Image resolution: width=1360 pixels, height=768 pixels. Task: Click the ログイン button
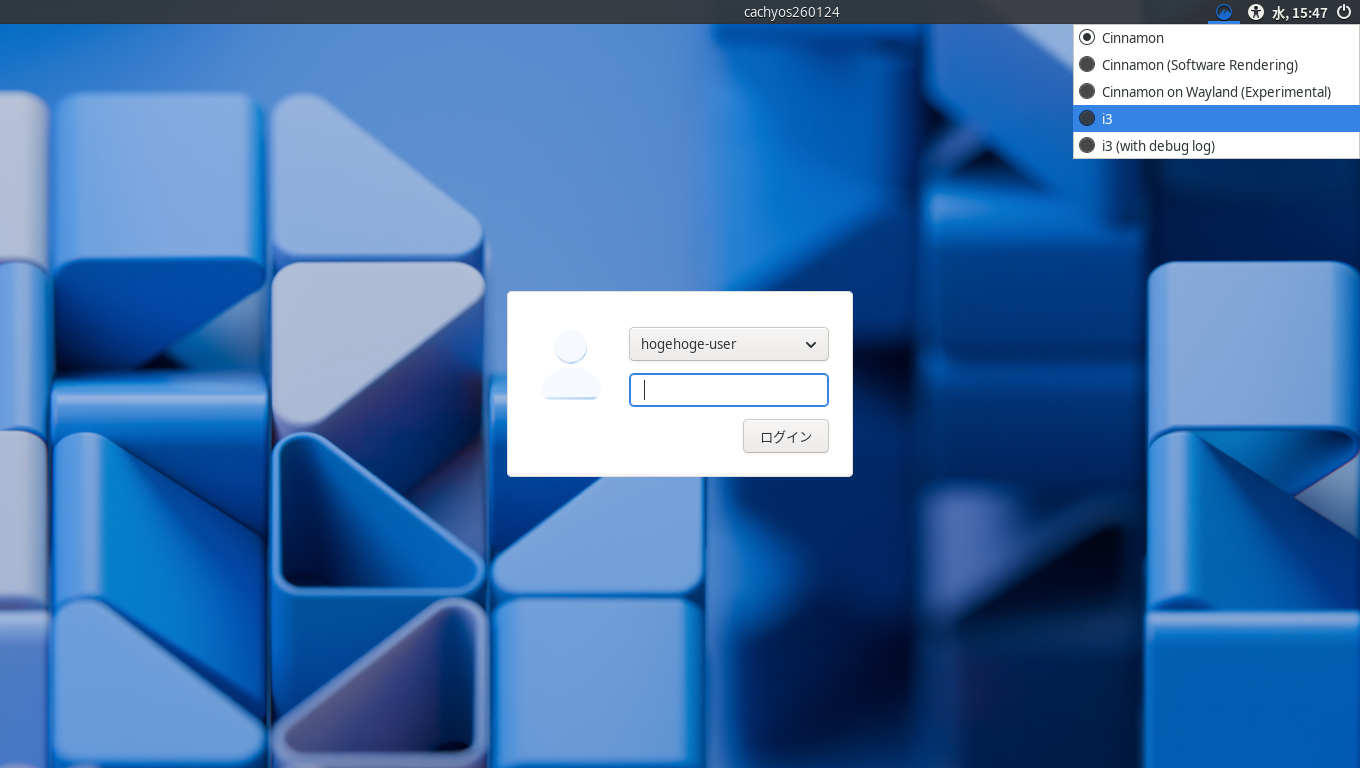pos(786,436)
